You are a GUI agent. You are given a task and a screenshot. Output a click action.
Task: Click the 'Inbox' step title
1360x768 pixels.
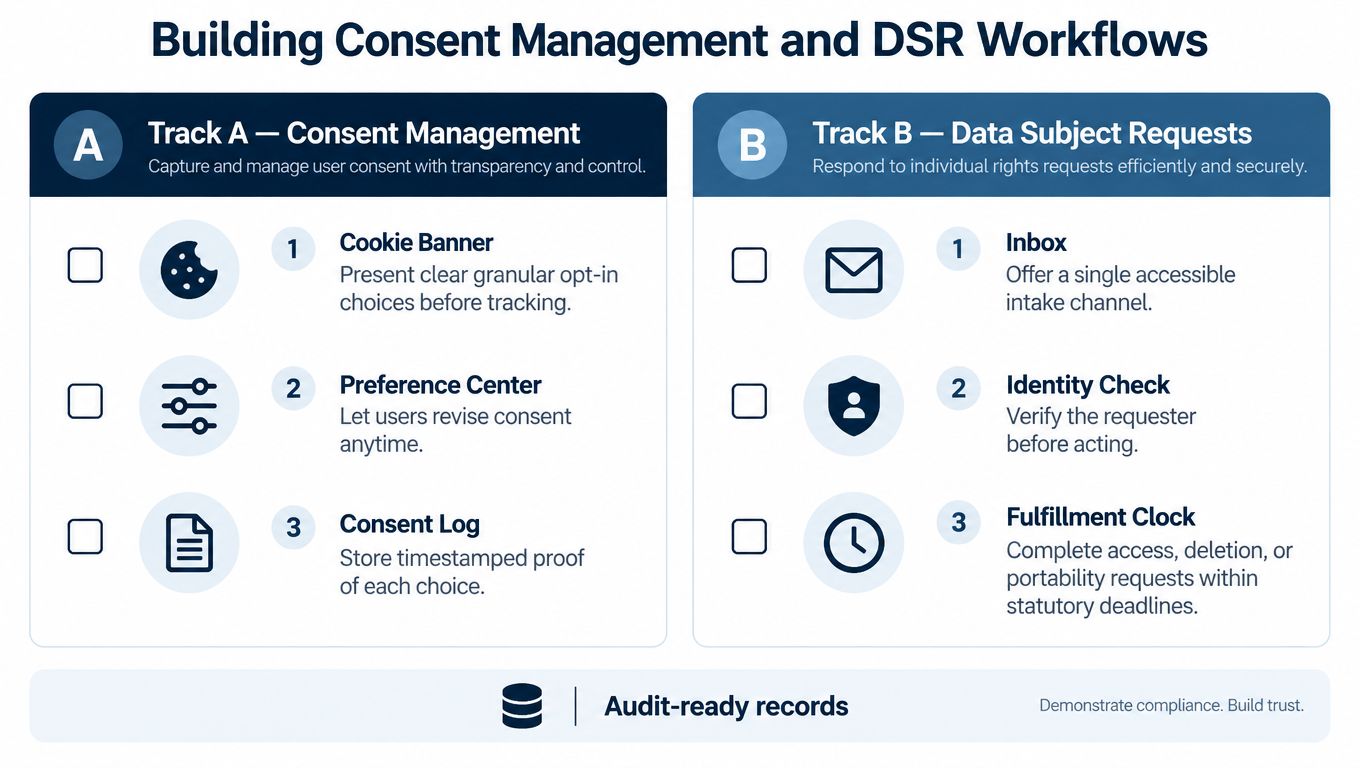coord(1036,242)
